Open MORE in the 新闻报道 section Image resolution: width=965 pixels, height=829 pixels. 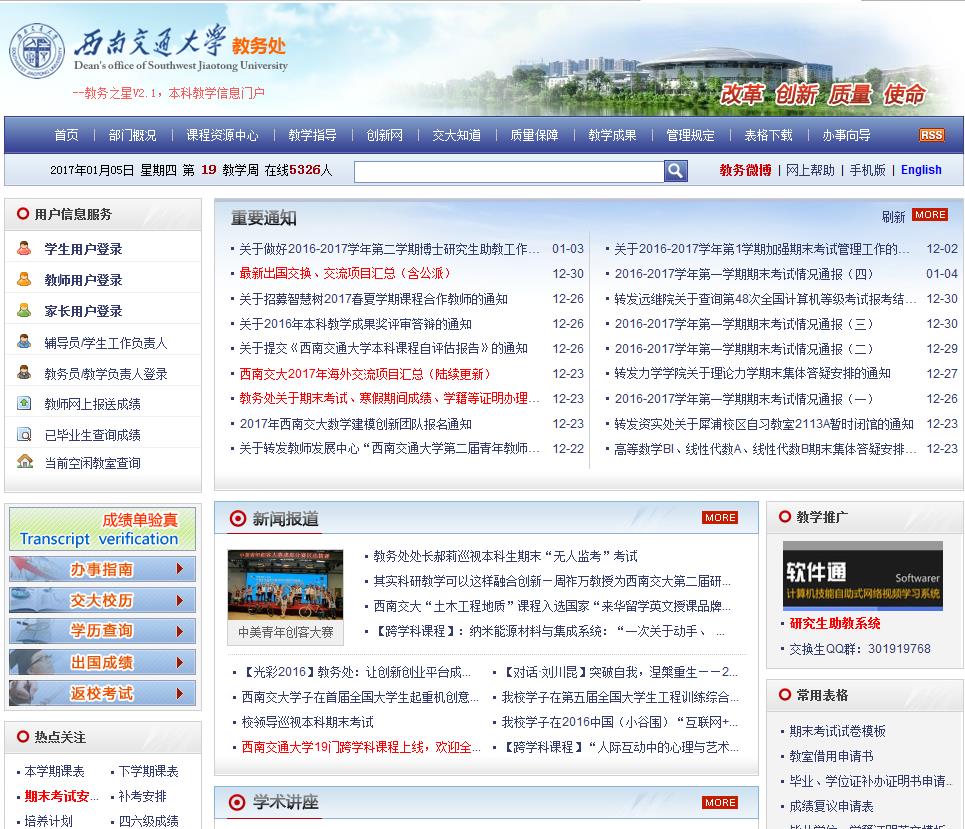click(x=719, y=518)
